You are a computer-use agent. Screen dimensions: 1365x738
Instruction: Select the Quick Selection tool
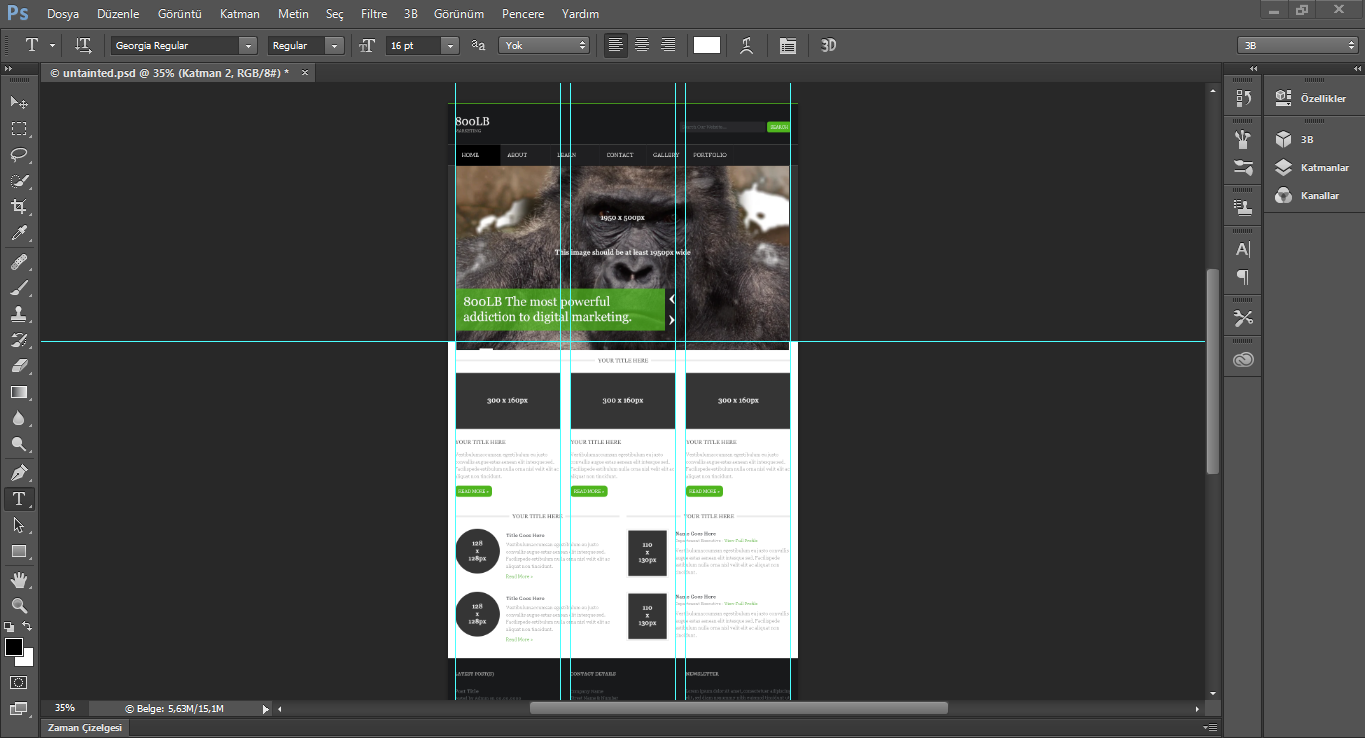pyautogui.click(x=19, y=181)
